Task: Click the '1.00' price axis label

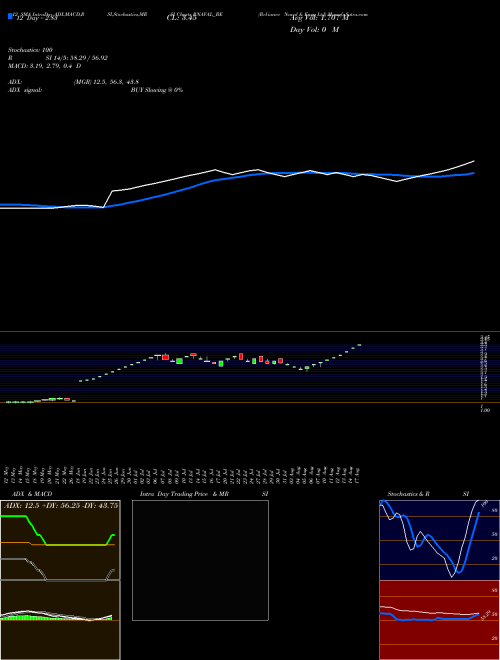Action: click(x=485, y=410)
